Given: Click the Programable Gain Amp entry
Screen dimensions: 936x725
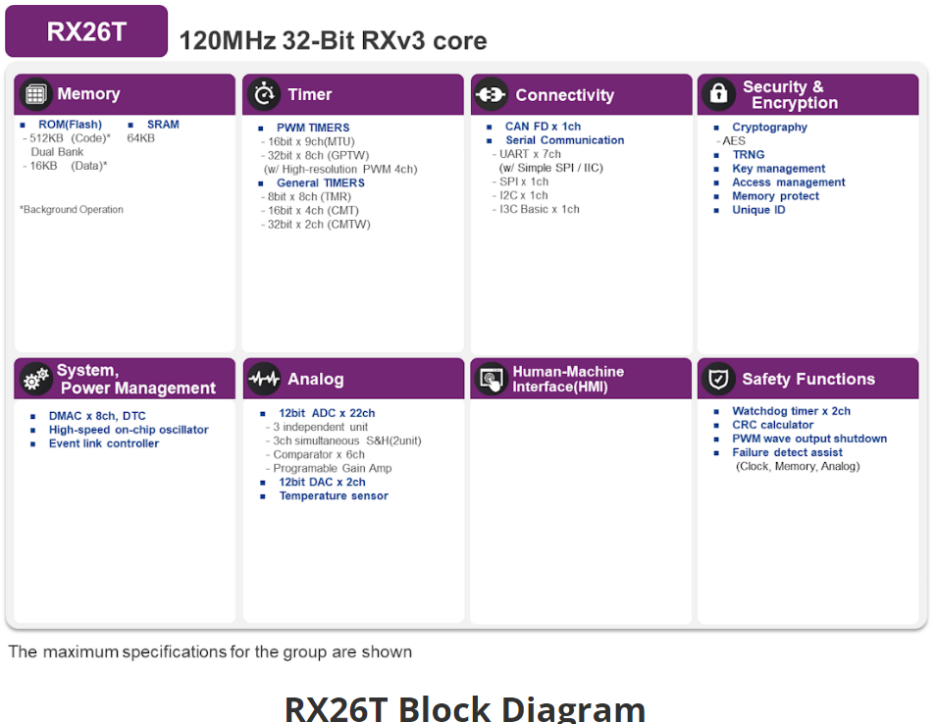Looking at the screenshot, I should pos(329,468).
